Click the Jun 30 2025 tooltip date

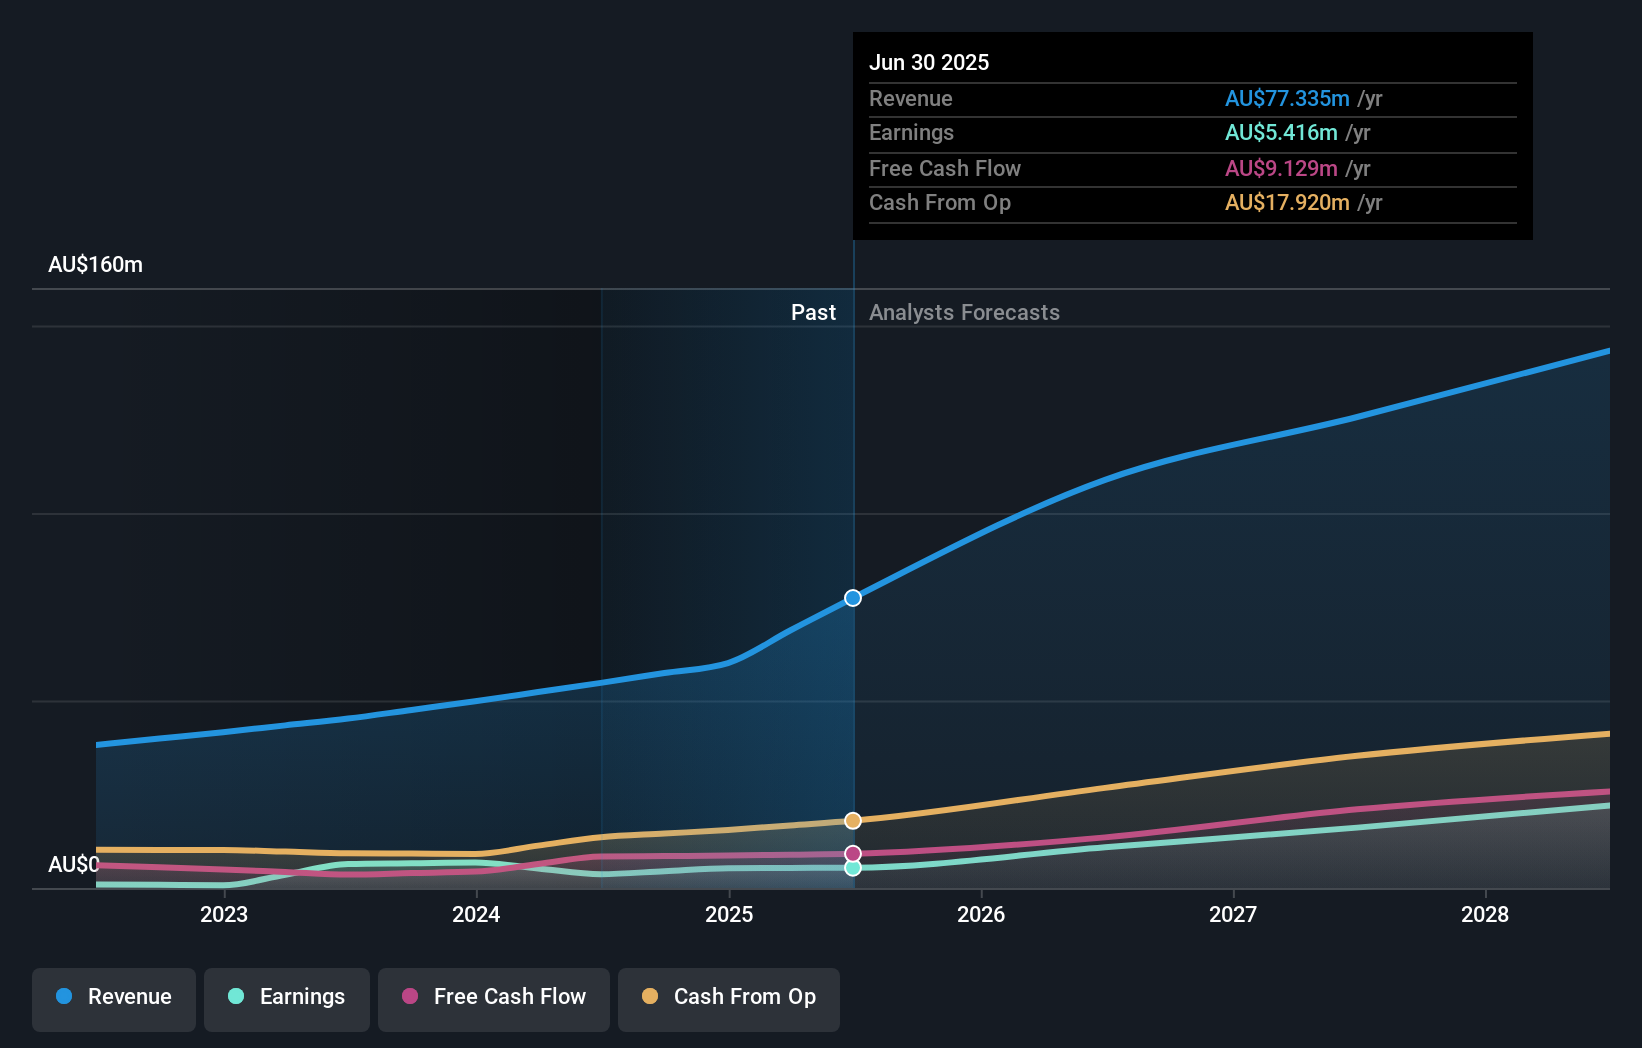tap(929, 62)
